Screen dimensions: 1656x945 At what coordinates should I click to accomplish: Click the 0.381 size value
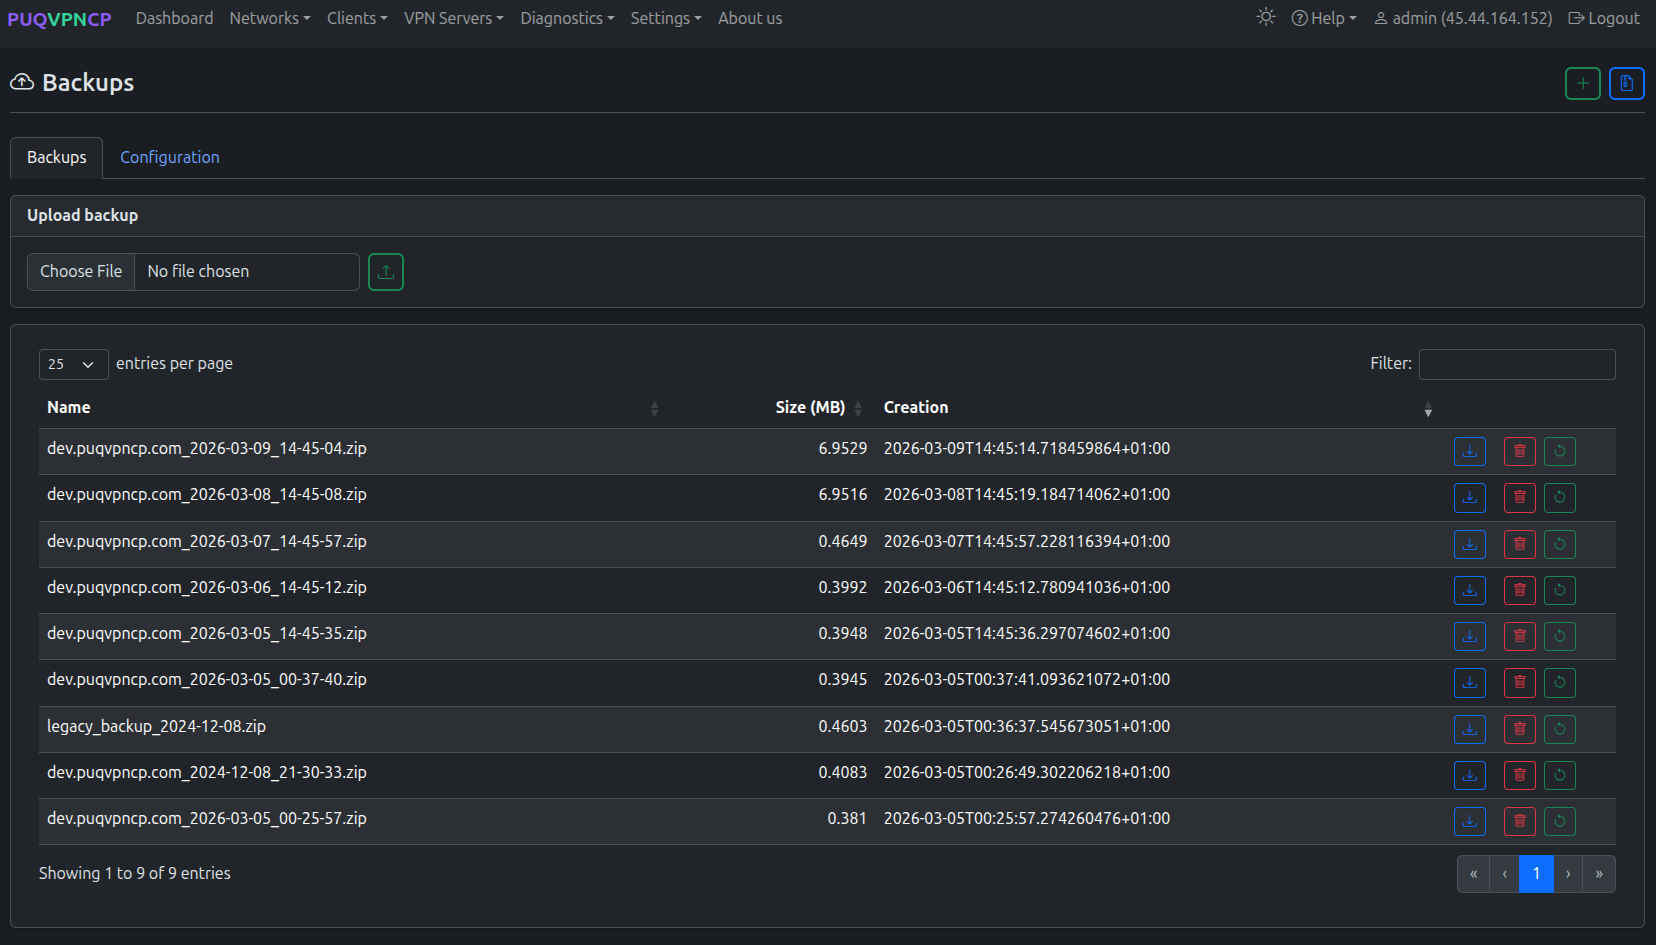(847, 818)
